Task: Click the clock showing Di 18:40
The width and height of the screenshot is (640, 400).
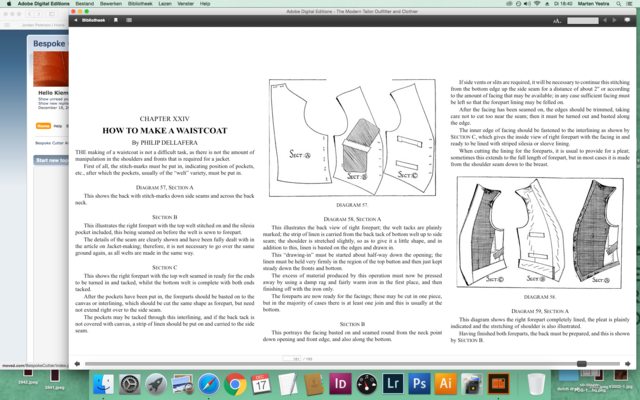Action: [x=564, y=4]
